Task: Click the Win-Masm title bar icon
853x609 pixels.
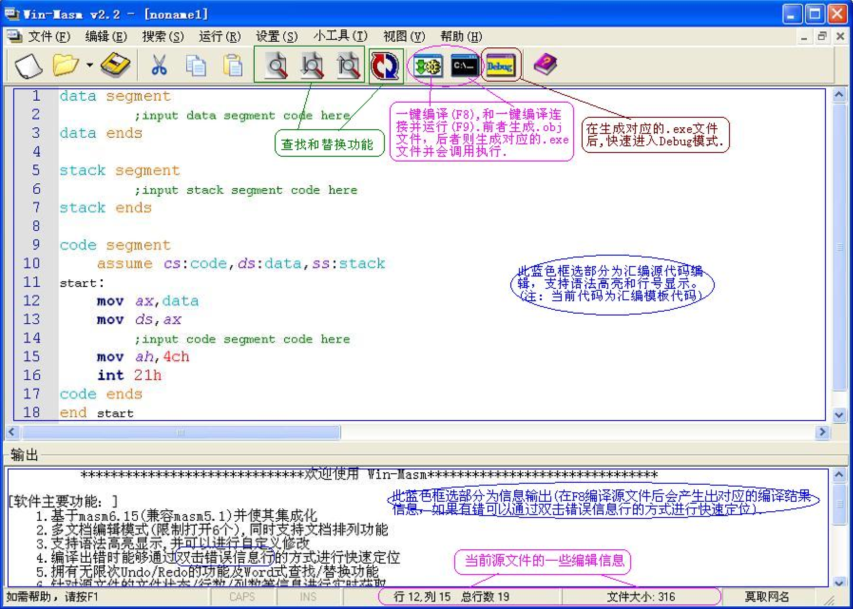Action: (12, 14)
